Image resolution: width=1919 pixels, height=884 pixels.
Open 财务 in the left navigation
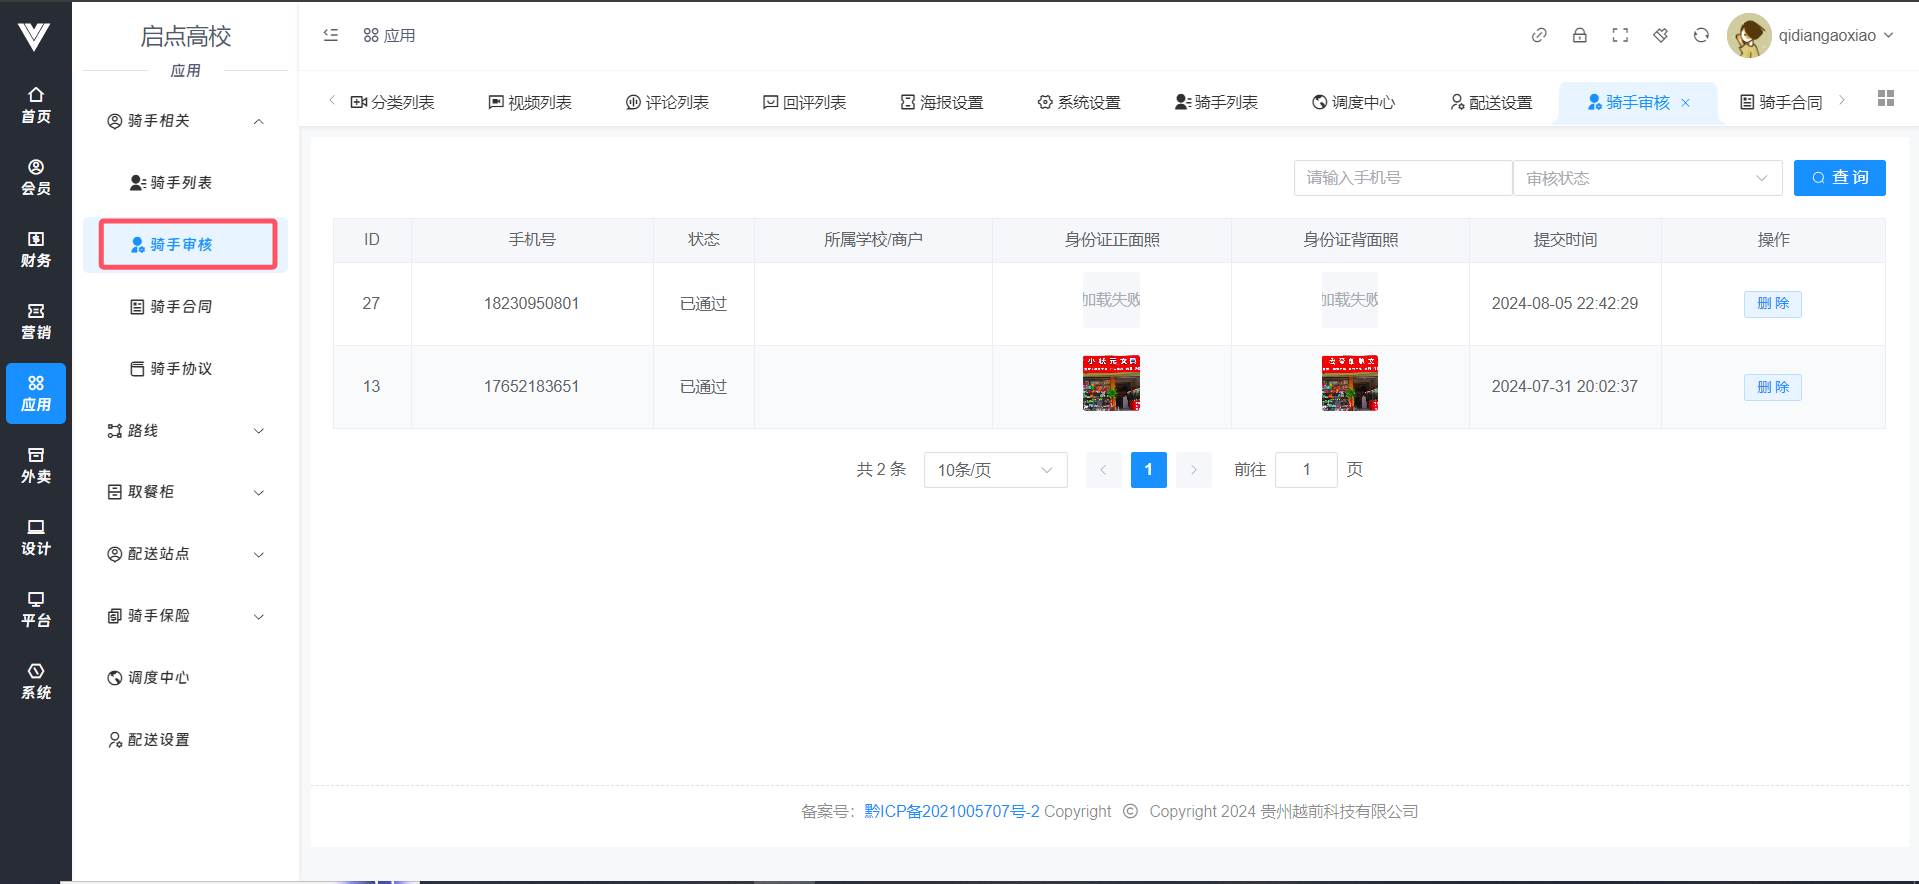[36, 249]
